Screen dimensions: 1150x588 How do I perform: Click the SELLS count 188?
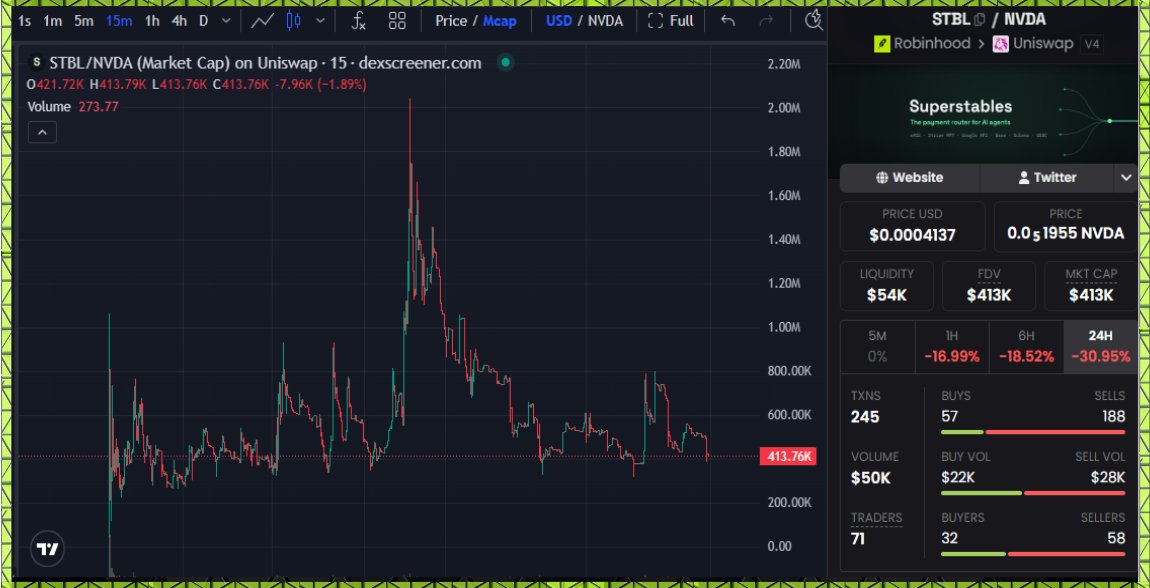[1113, 416]
